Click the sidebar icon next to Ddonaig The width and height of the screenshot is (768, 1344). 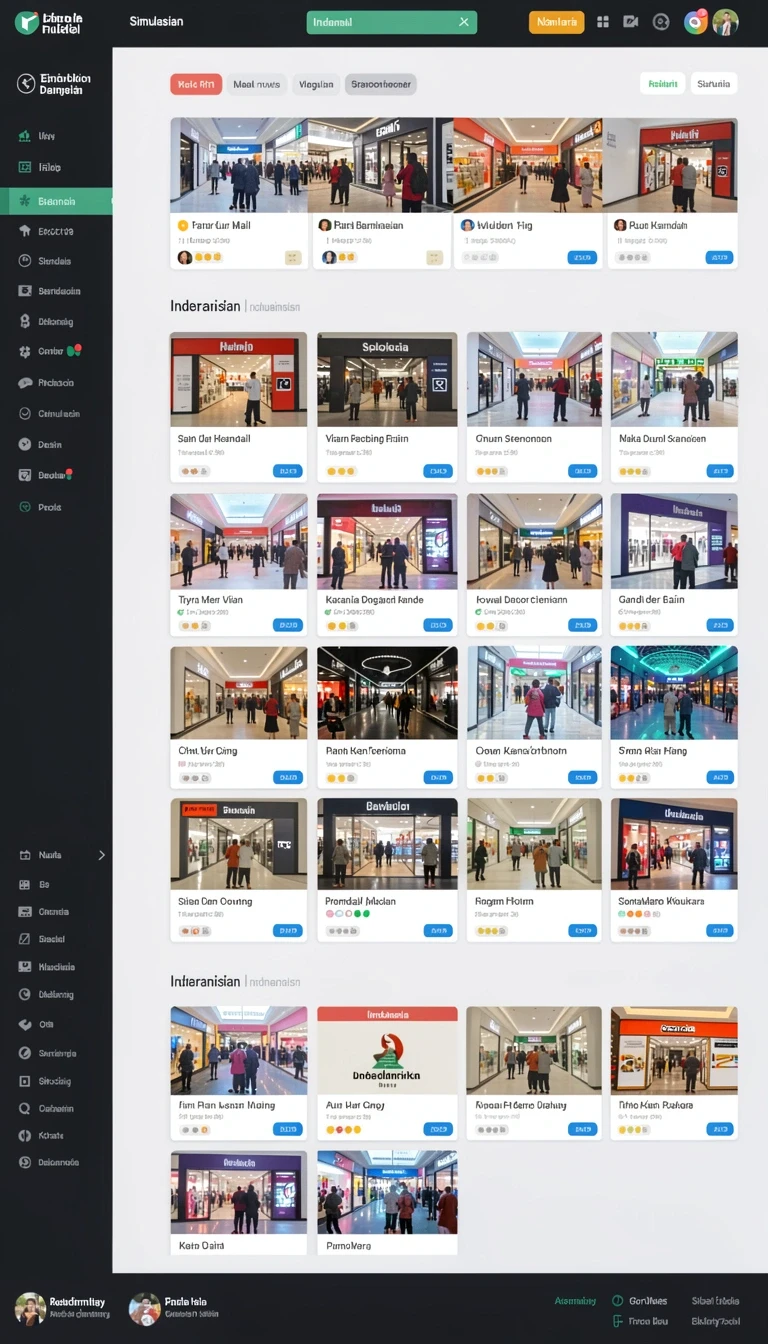(25, 322)
